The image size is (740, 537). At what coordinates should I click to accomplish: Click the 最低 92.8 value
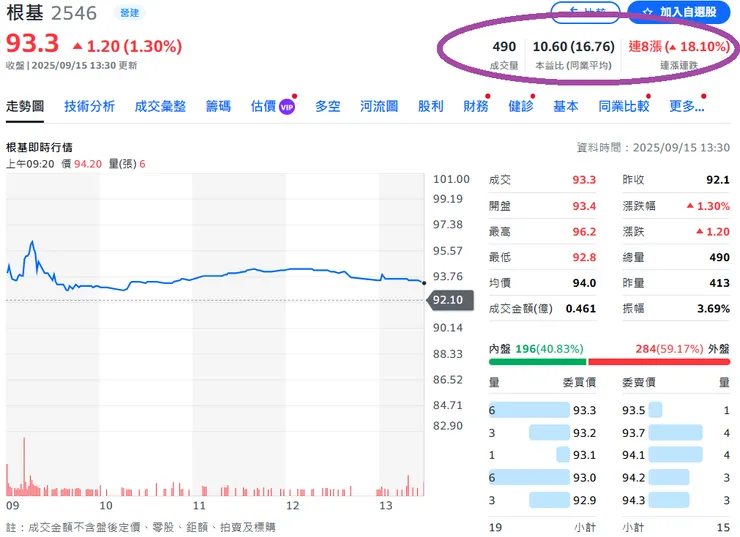[584, 257]
